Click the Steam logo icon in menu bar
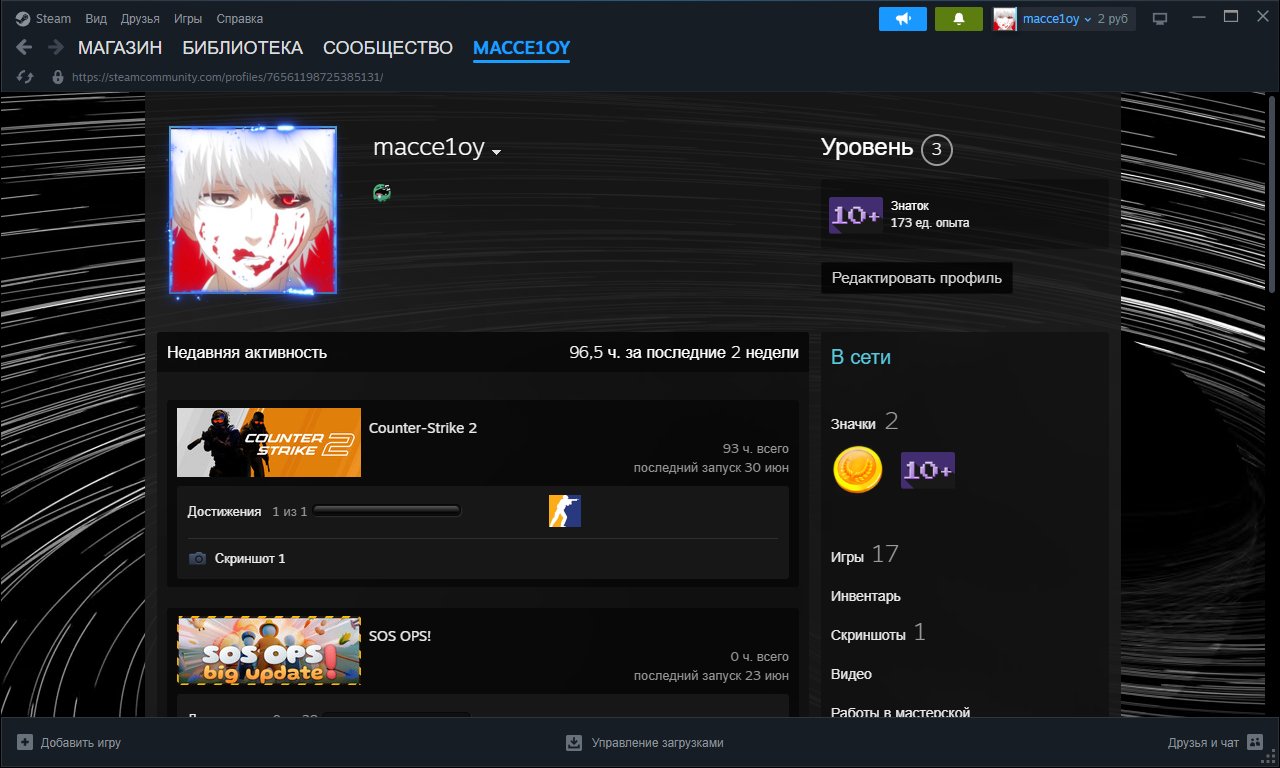 coord(23,18)
